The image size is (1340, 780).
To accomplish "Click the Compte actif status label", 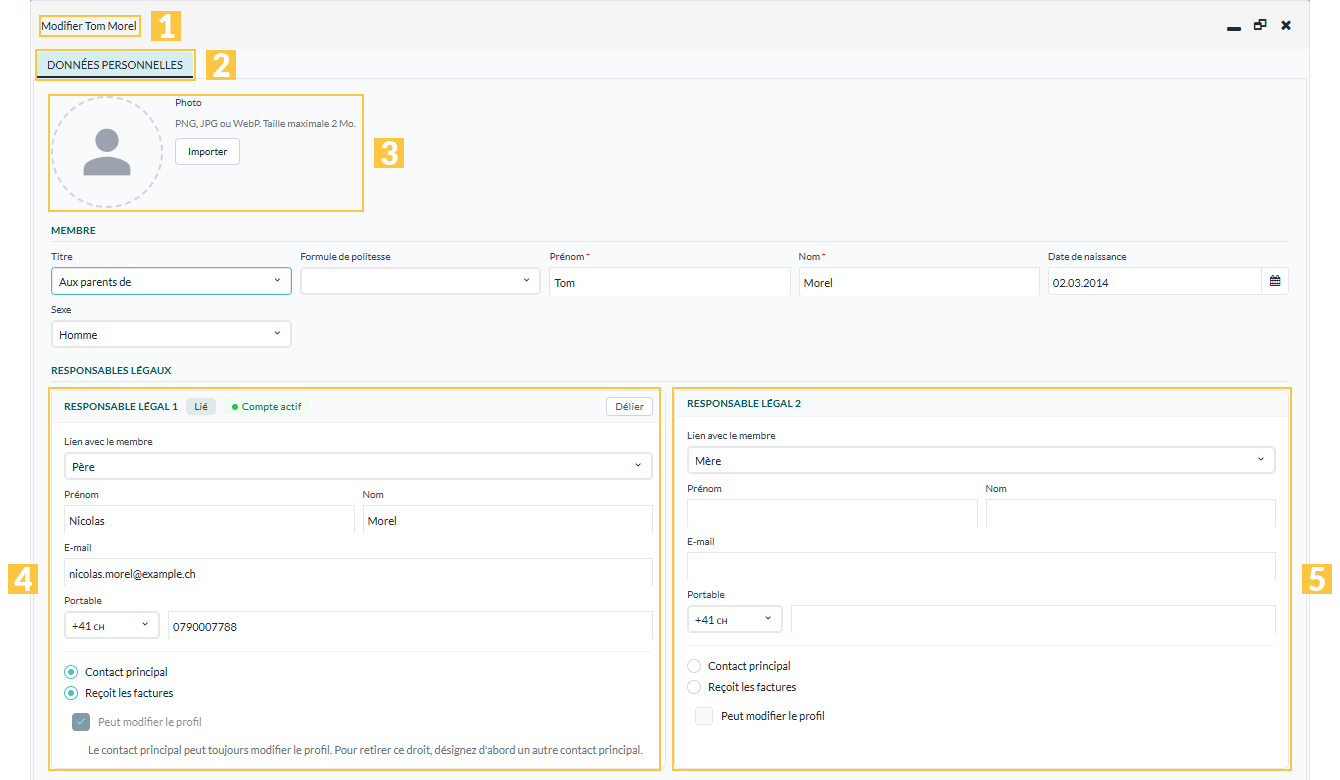I will click(x=266, y=407).
